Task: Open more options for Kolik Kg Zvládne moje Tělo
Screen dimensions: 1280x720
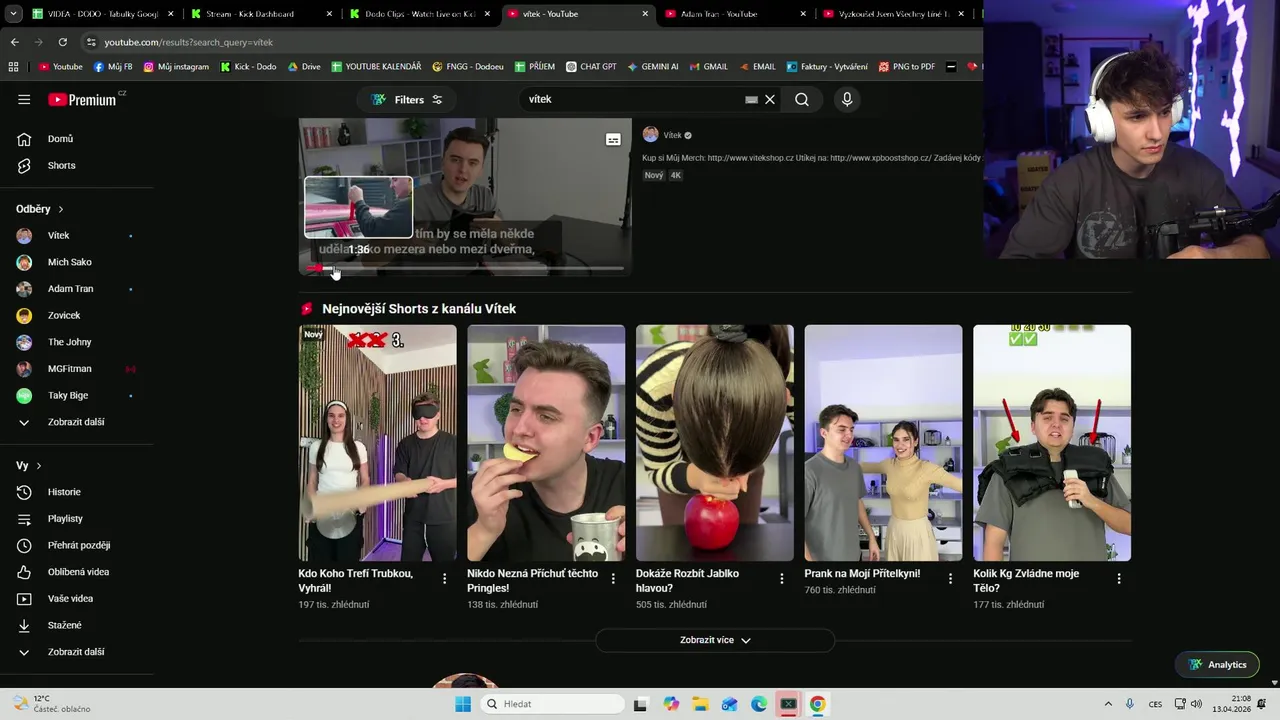Action: [x=1119, y=579]
